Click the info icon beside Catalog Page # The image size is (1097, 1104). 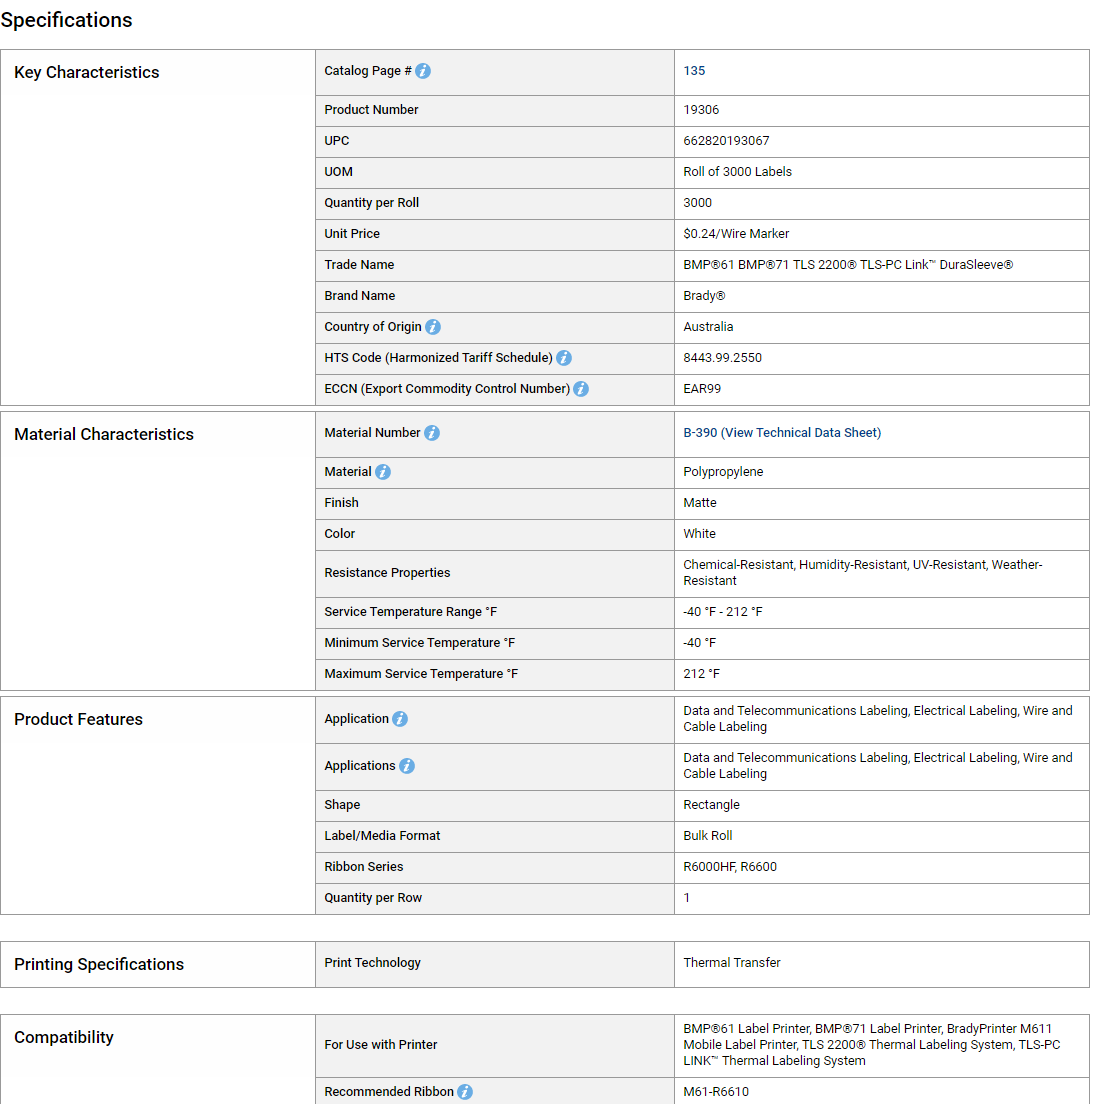tap(423, 71)
